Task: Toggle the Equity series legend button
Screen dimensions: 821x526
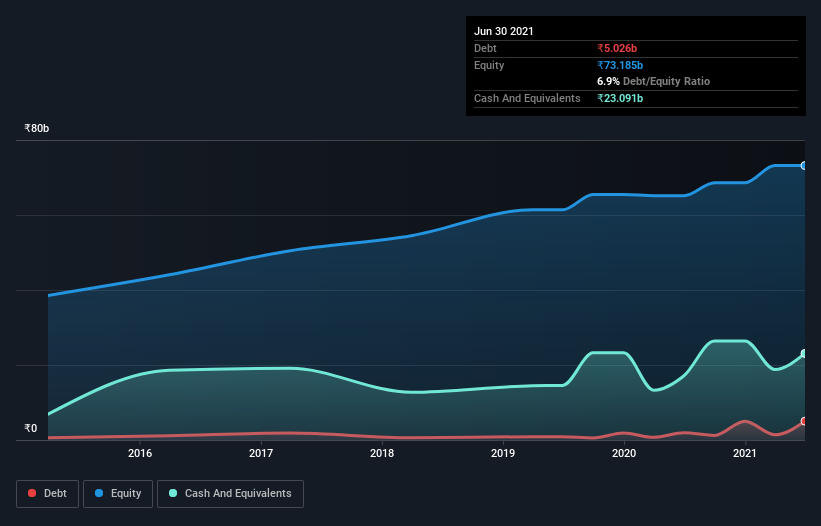Action: click(x=118, y=494)
